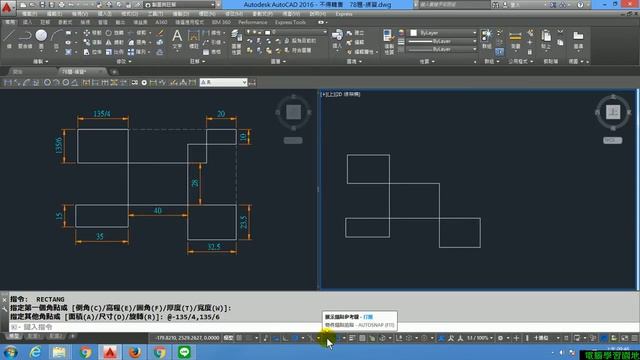The height and width of the screenshot is (360, 640).
Task: Switch to the Performance ribbon tab
Action: pyautogui.click(x=252, y=22)
